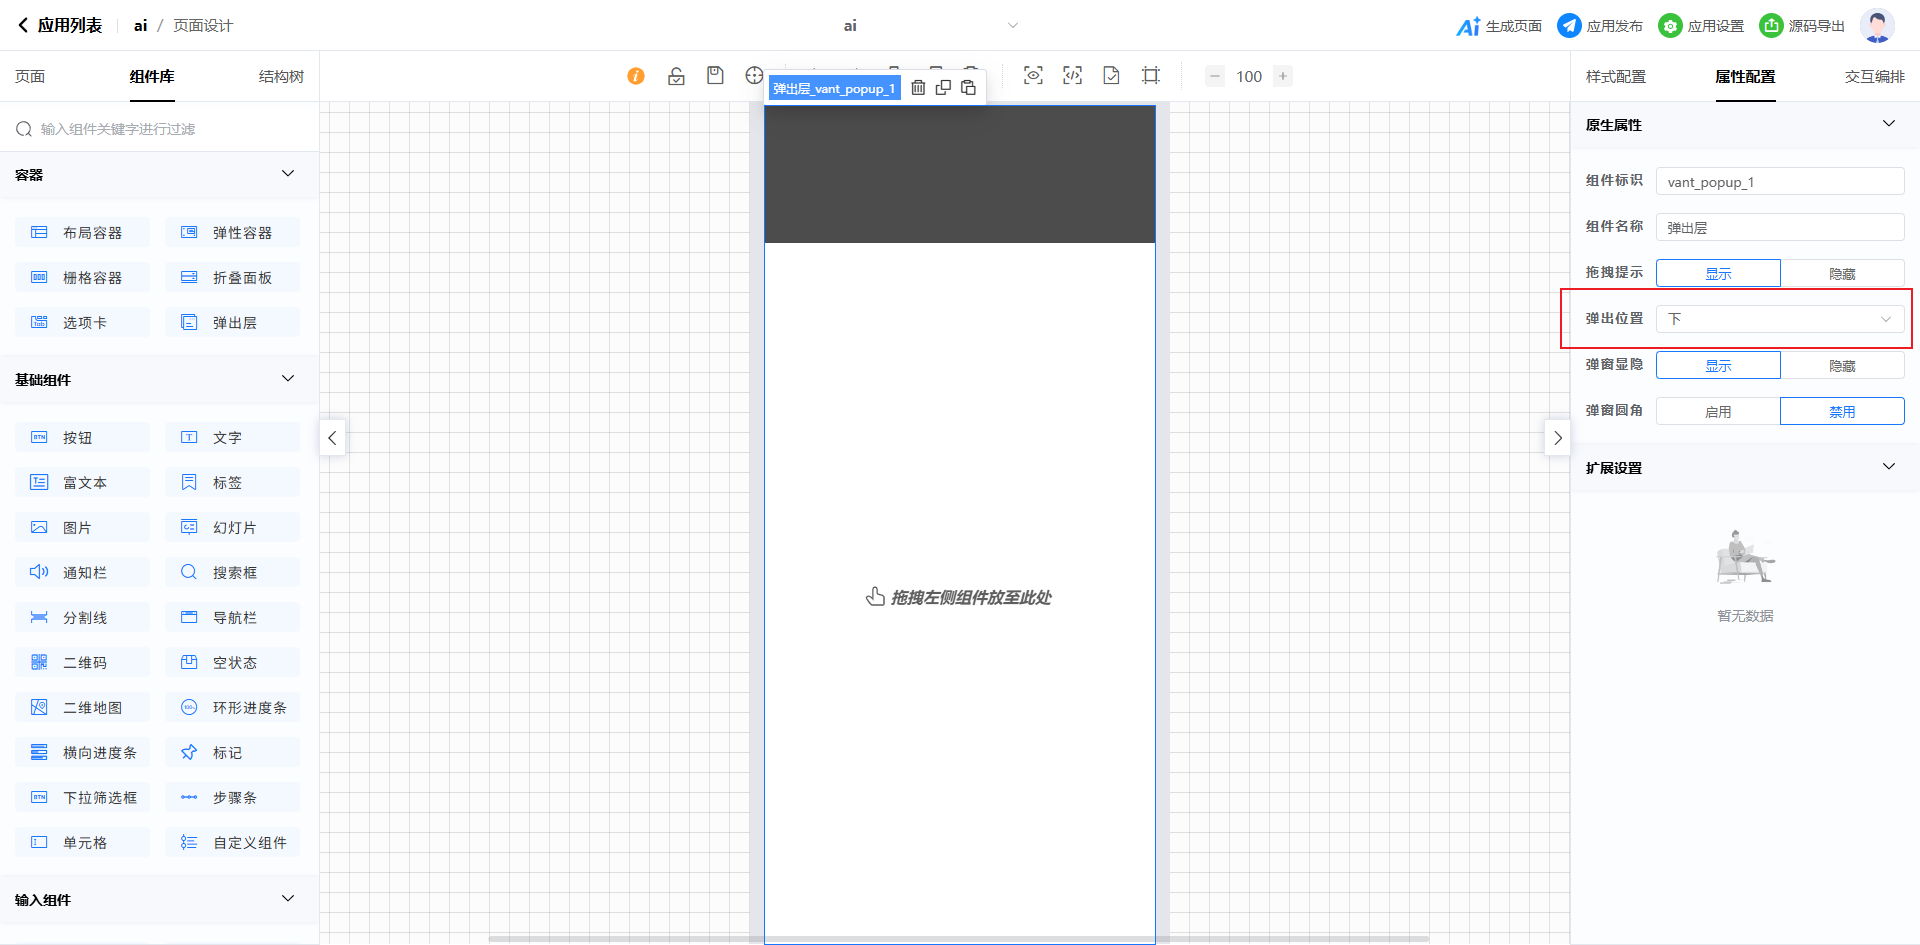Set 拖拽提示 to 隐藏
This screenshot has width=1920, height=945.
pyautogui.click(x=1842, y=273)
